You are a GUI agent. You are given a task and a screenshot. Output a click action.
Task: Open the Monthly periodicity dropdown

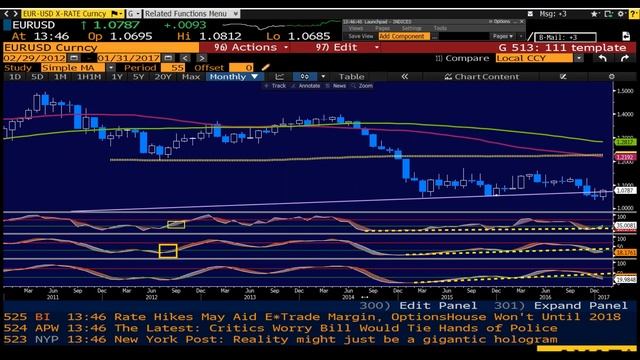pos(233,77)
